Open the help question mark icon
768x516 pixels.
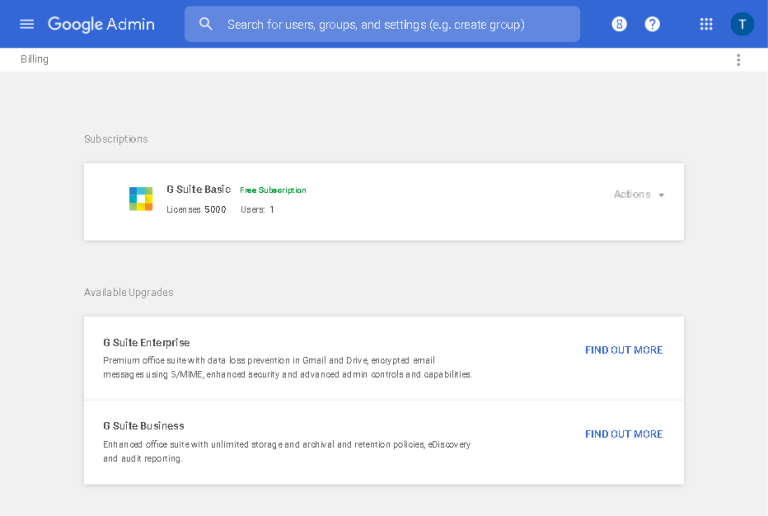tap(652, 24)
